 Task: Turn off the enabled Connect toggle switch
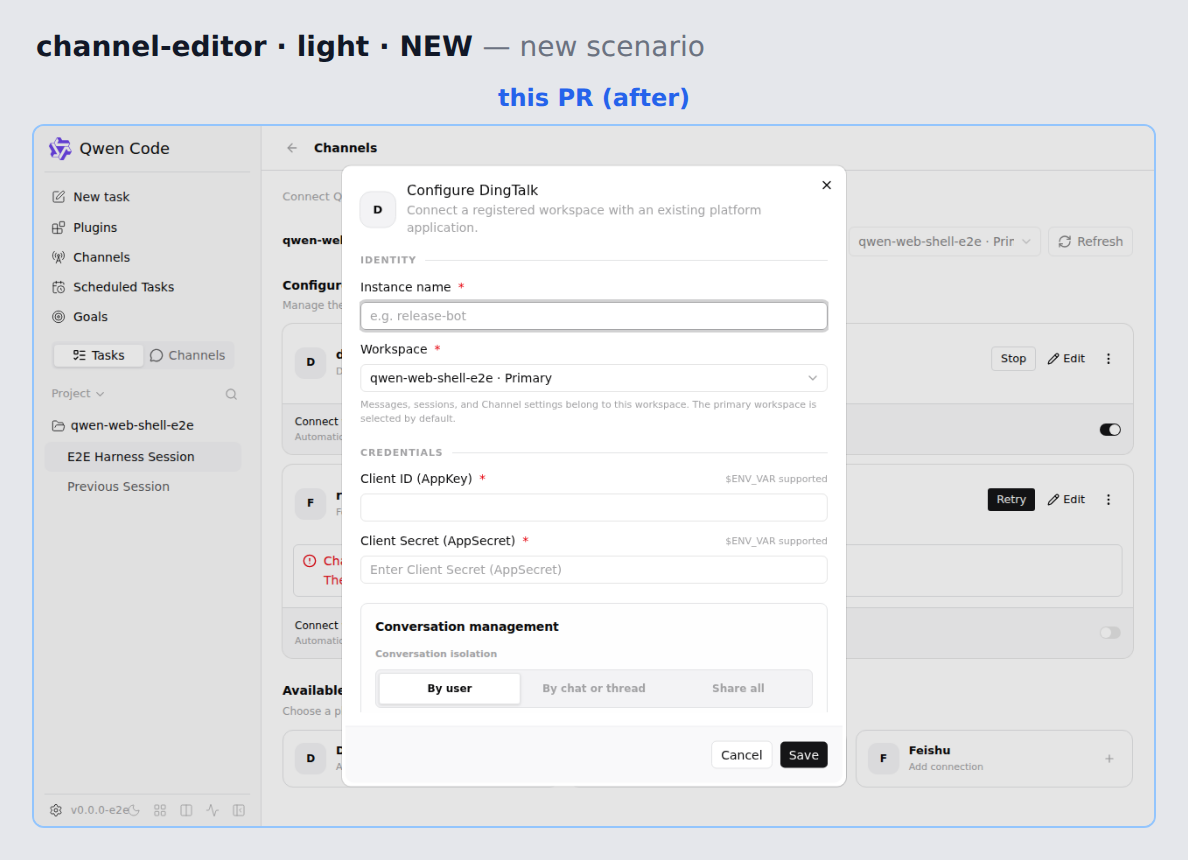click(1110, 430)
